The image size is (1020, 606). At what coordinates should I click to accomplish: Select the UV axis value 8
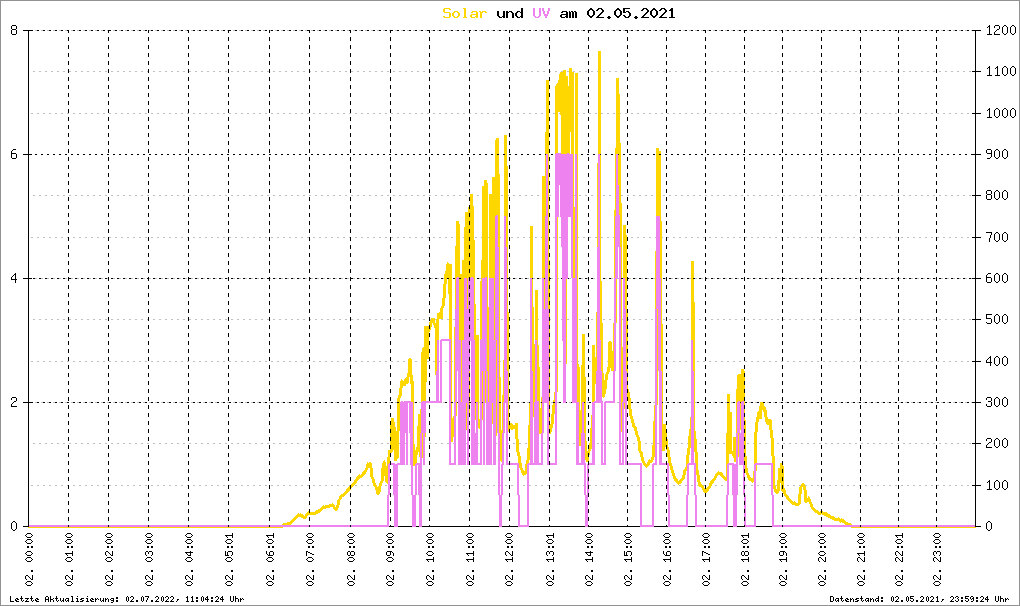point(14,31)
